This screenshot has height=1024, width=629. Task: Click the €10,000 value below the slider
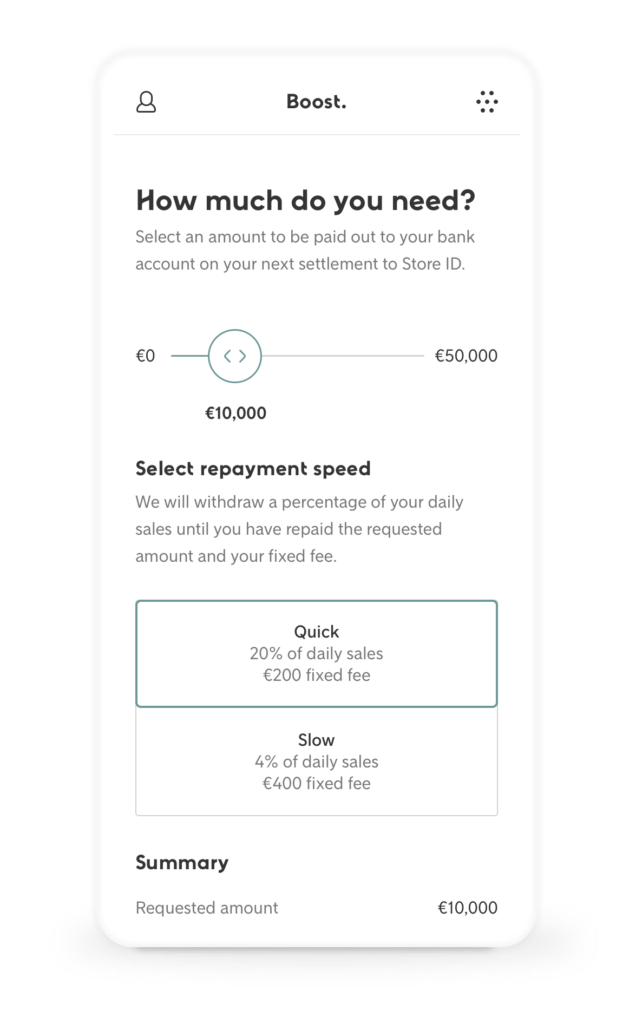[x=236, y=413]
